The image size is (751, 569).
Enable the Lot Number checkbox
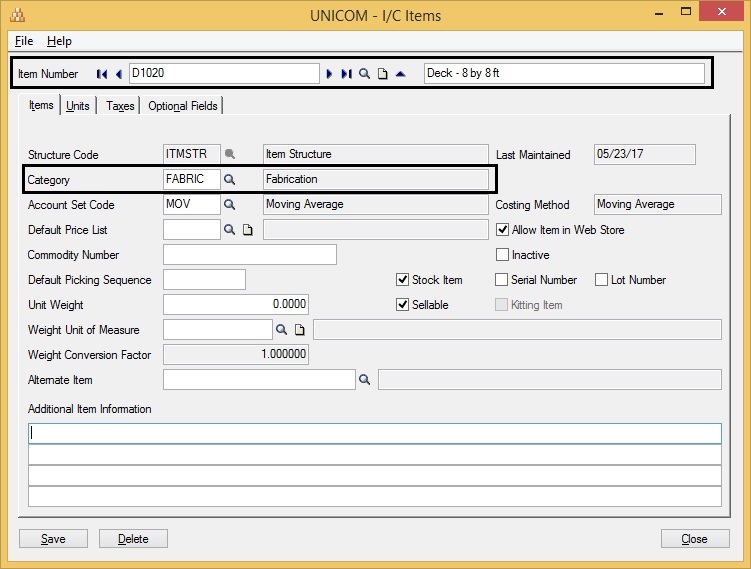[x=602, y=280]
